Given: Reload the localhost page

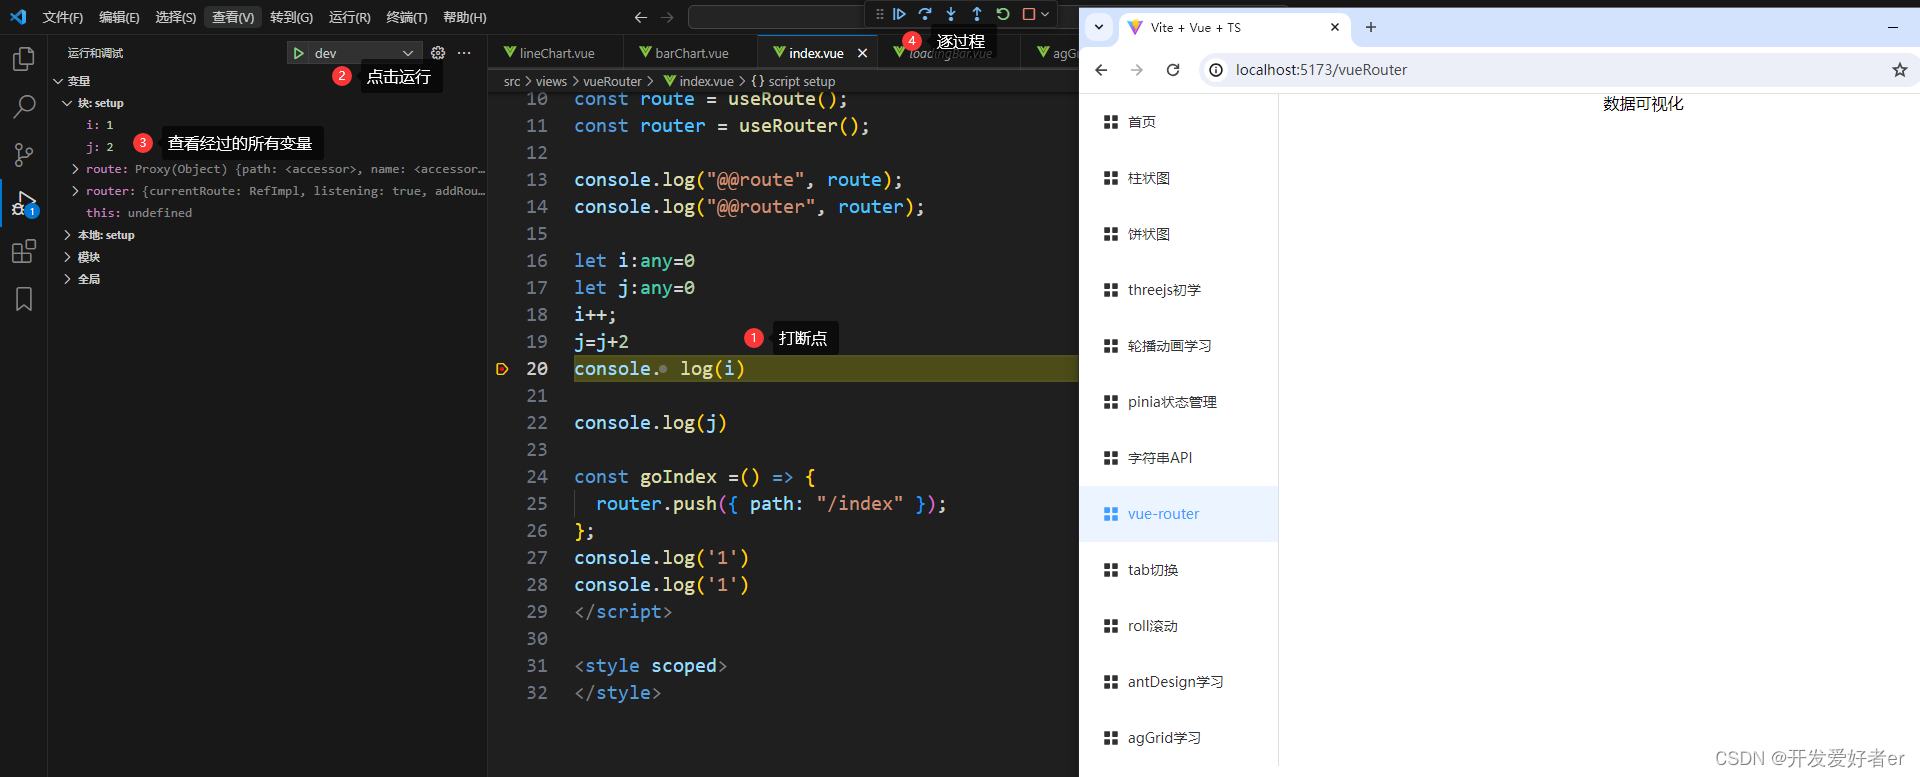Looking at the screenshot, I should (1173, 70).
